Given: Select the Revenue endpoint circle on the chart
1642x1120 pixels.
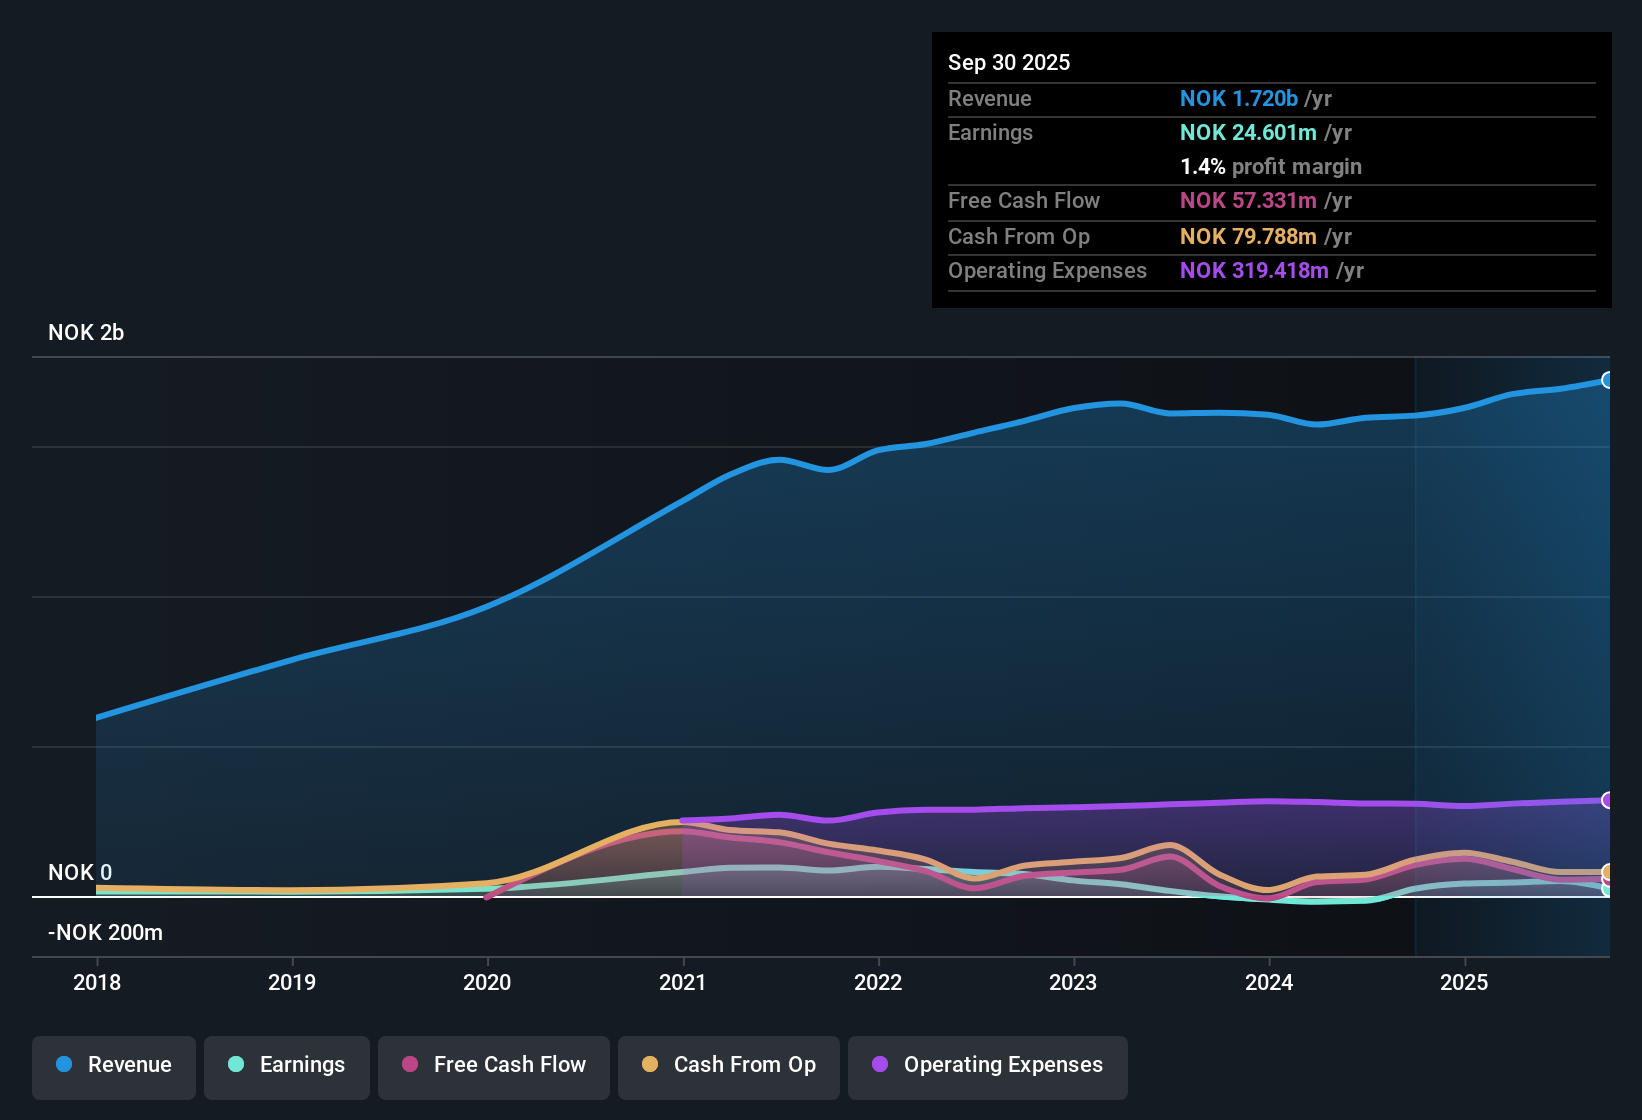Looking at the screenshot, I should pyautogui.click(x=1608, y=380).
